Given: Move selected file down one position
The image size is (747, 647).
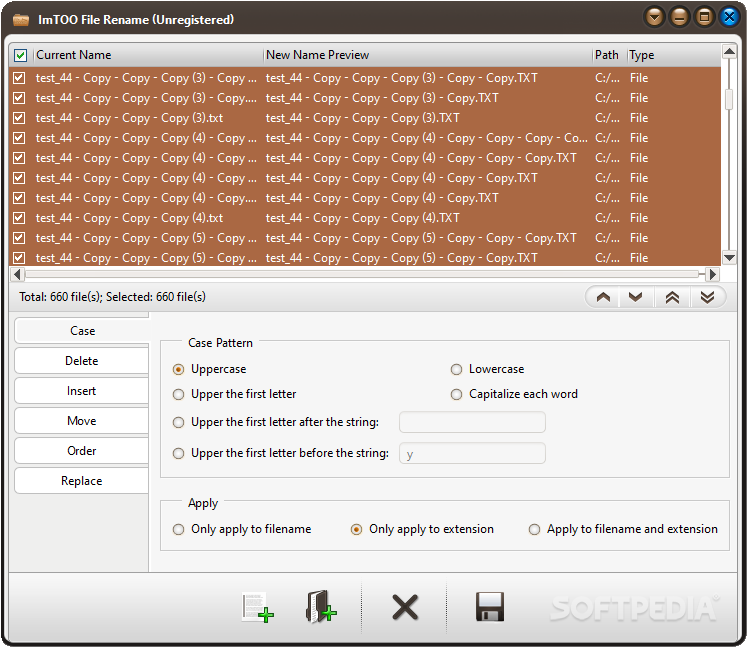Looking at the screenshot, I should pos(636,297).
